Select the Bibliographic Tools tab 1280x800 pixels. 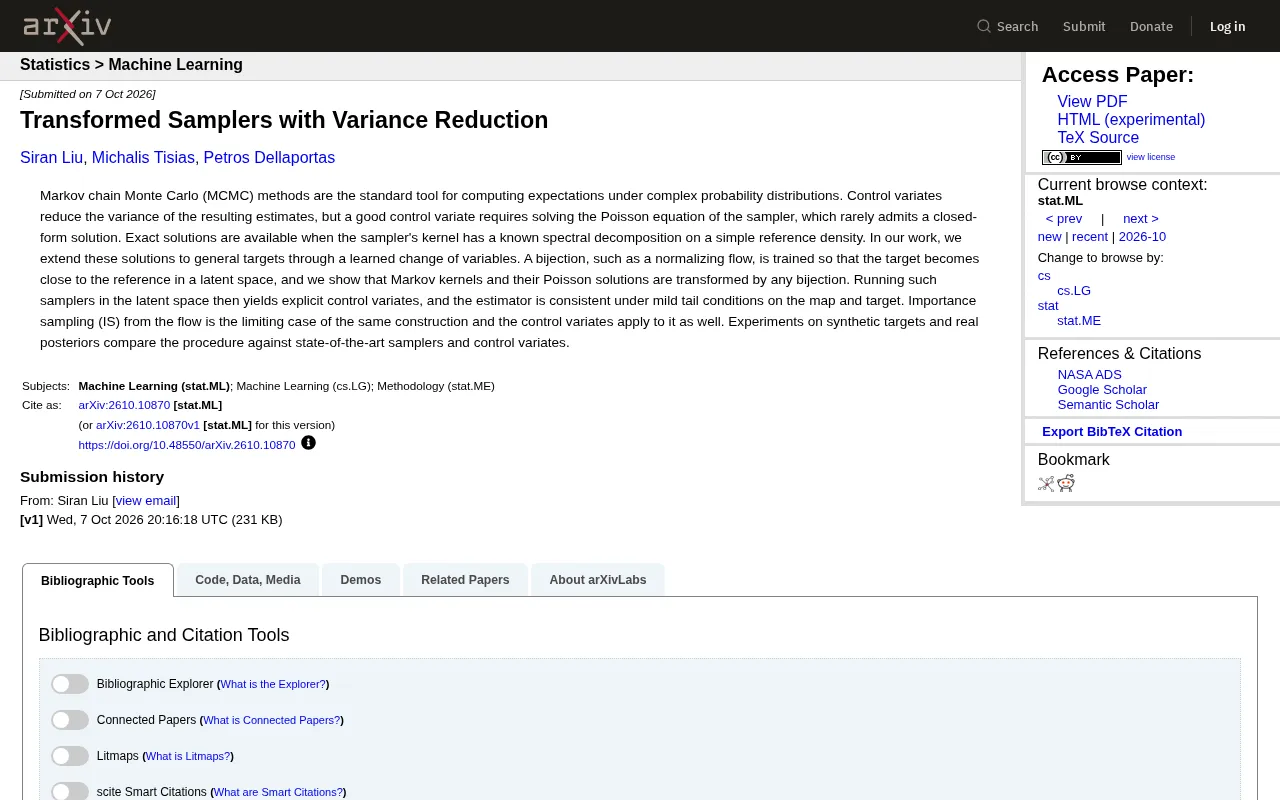[x=98, y=580]
